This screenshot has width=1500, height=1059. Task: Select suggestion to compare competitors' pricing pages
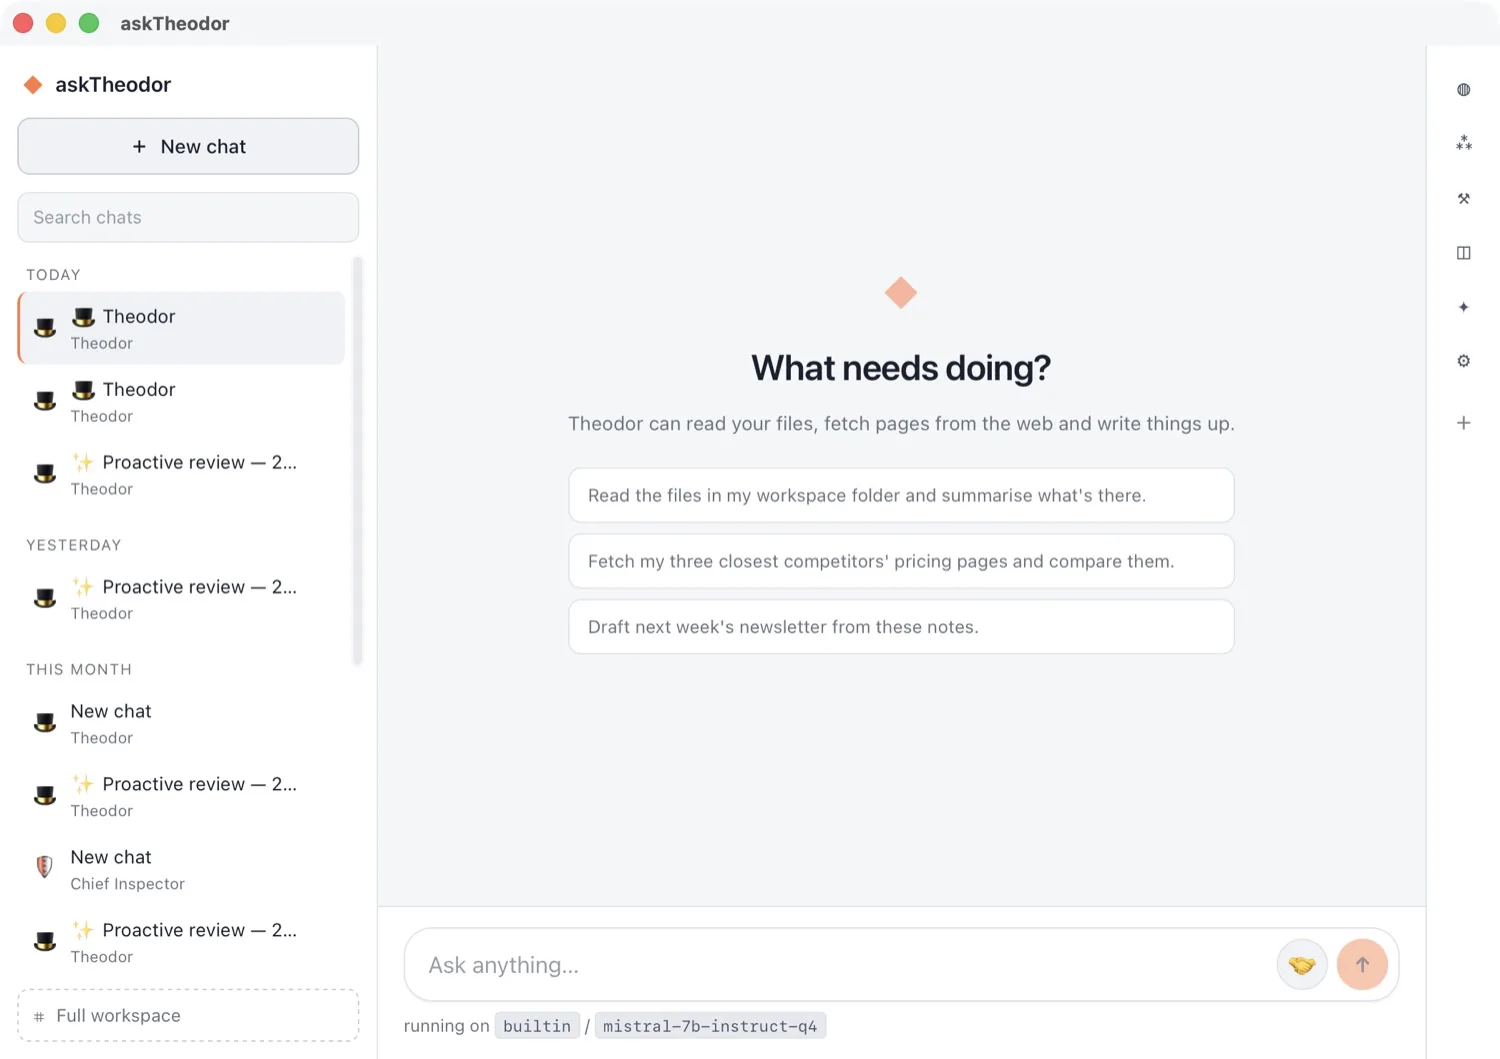tap(901, 561)
